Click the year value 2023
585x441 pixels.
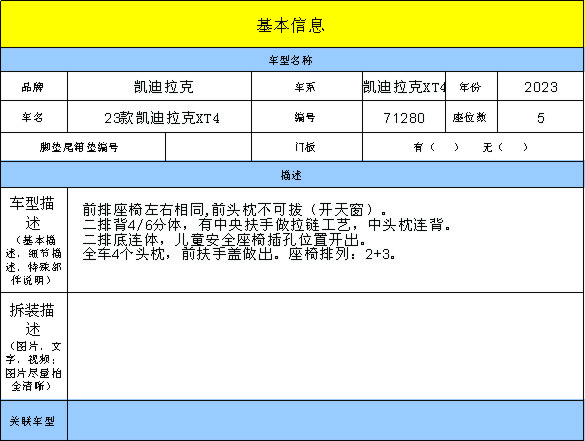click(x=541, y=87)
